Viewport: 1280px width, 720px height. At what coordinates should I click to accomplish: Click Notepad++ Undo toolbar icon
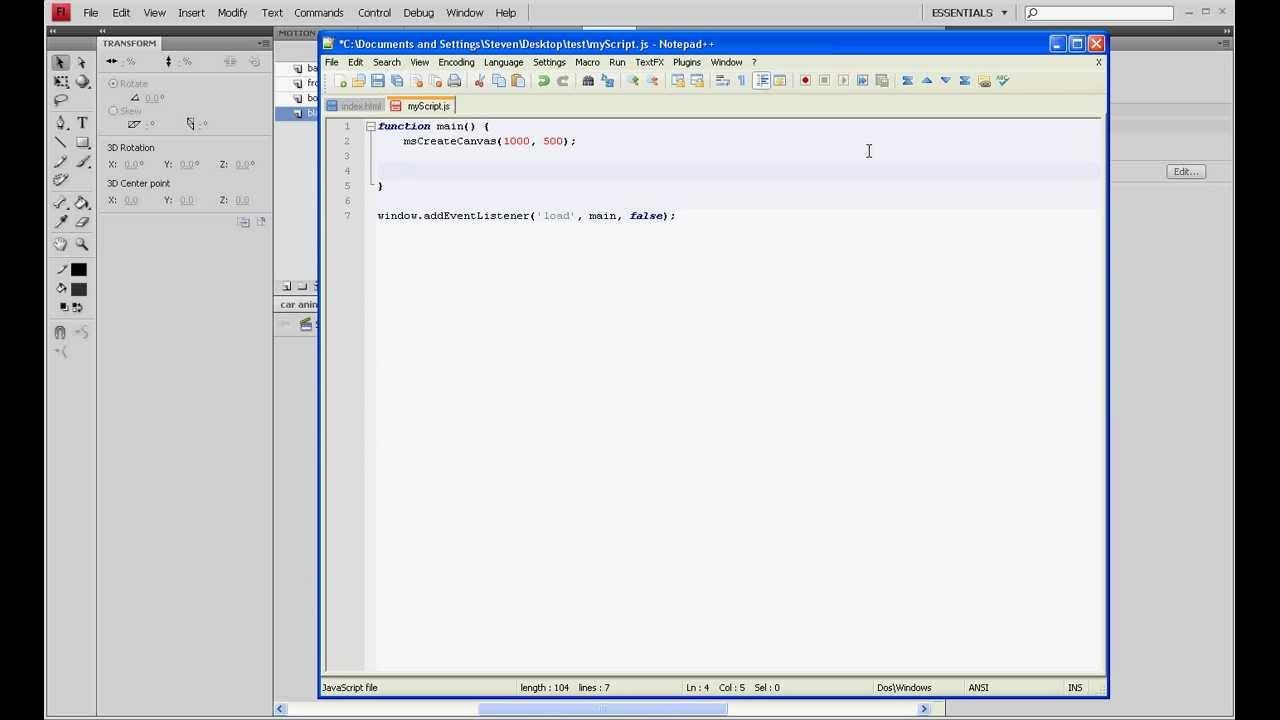point(543,81)
